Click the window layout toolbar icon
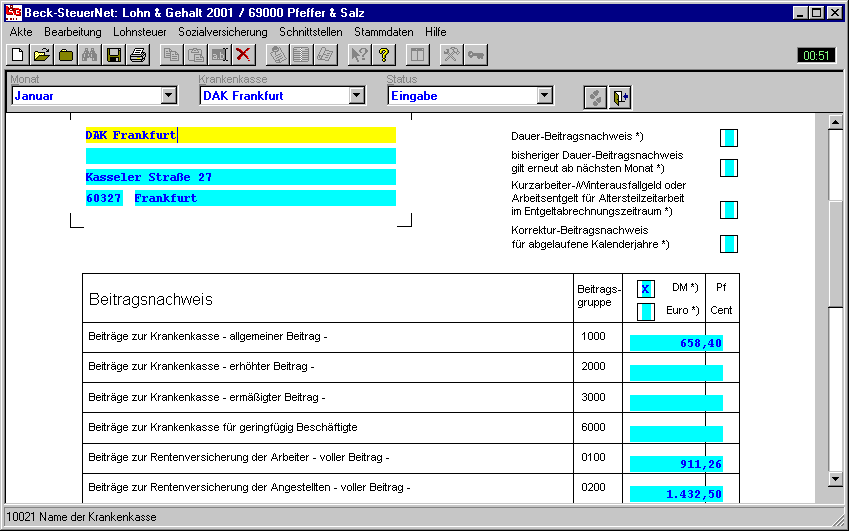The image size is (849, 531). coord(417,55)
